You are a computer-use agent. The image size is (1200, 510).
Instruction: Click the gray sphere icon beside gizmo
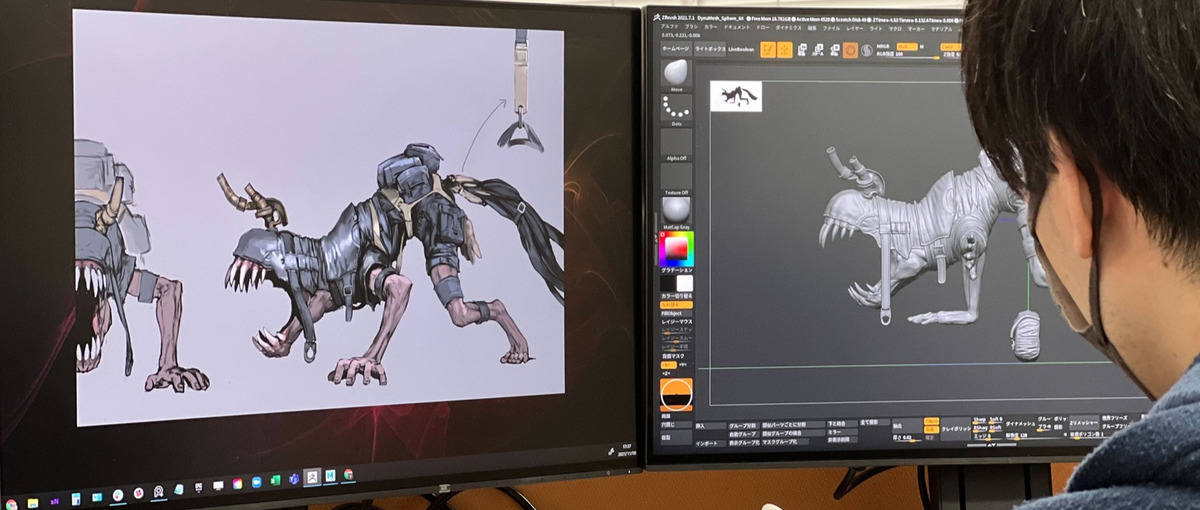[867, 50]
